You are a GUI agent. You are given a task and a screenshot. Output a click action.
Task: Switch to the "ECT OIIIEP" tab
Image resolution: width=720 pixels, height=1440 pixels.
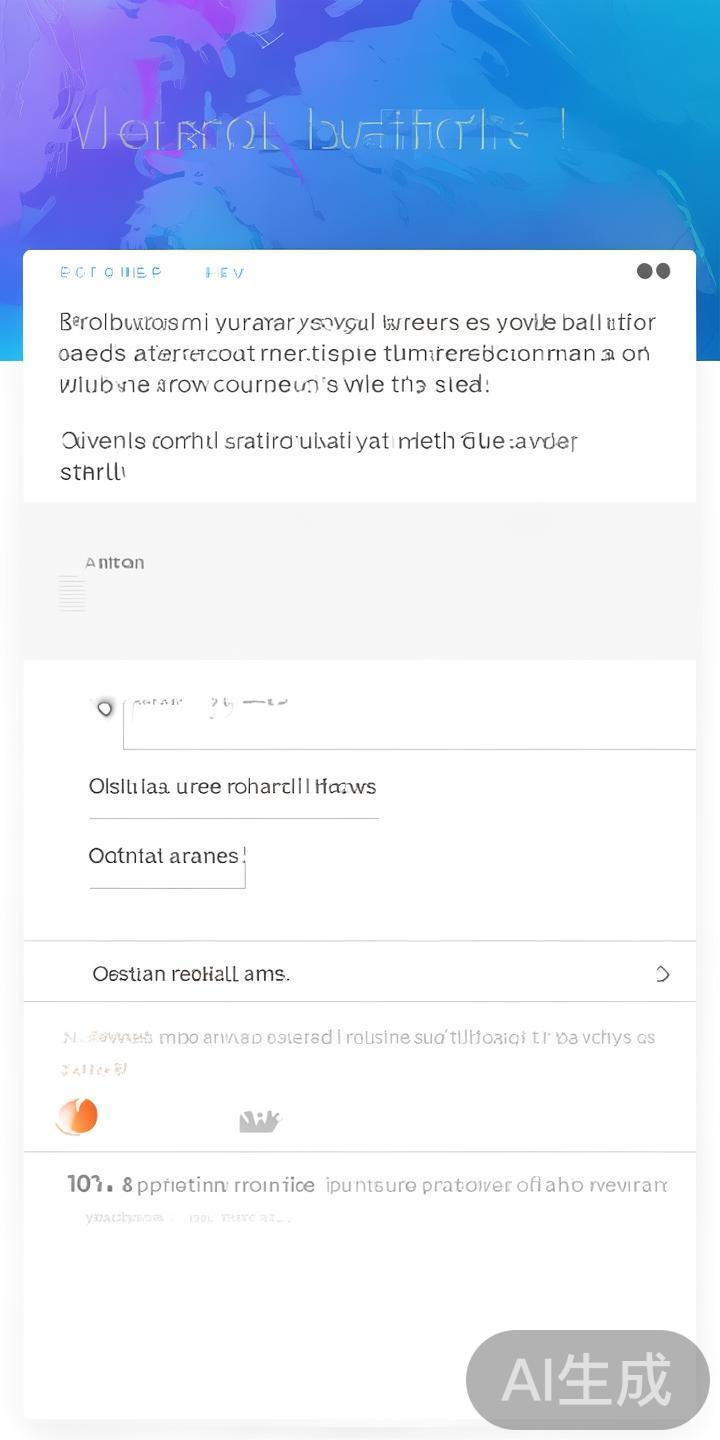(x=110, y=272)
